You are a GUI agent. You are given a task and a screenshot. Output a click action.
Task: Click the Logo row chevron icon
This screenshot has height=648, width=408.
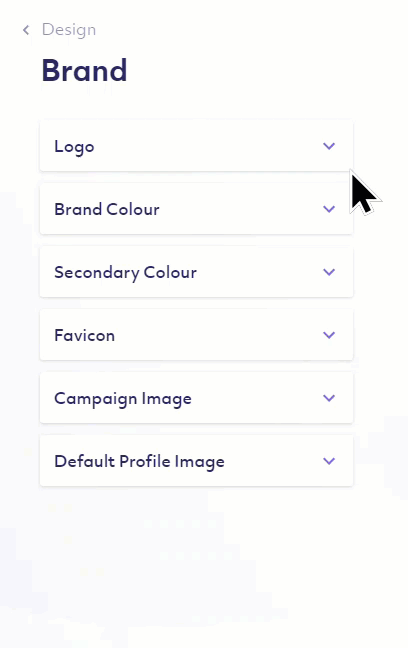(x=329, y=146)
